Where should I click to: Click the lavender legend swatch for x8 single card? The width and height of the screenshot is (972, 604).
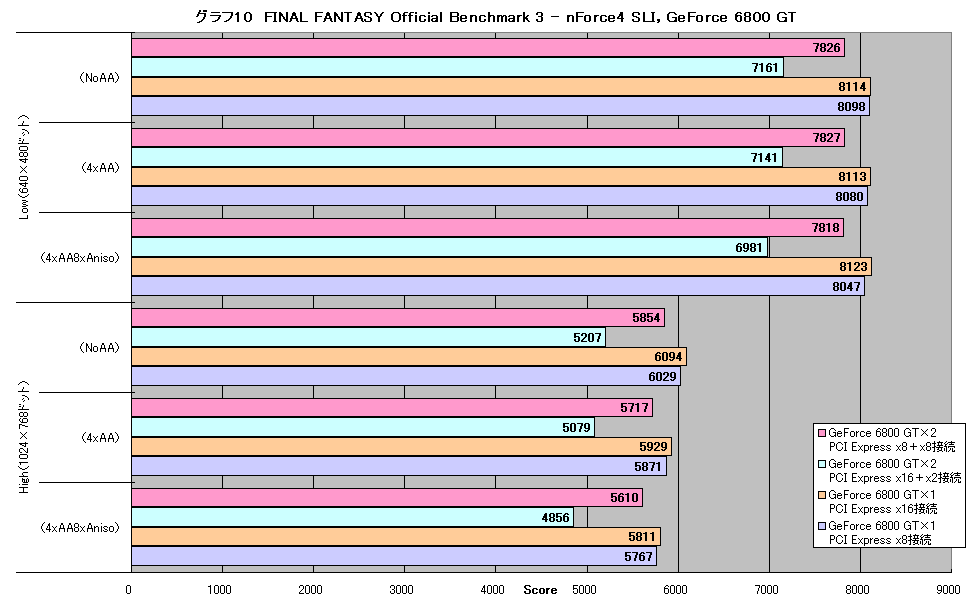pyautogui.click(x=823, y=526)
